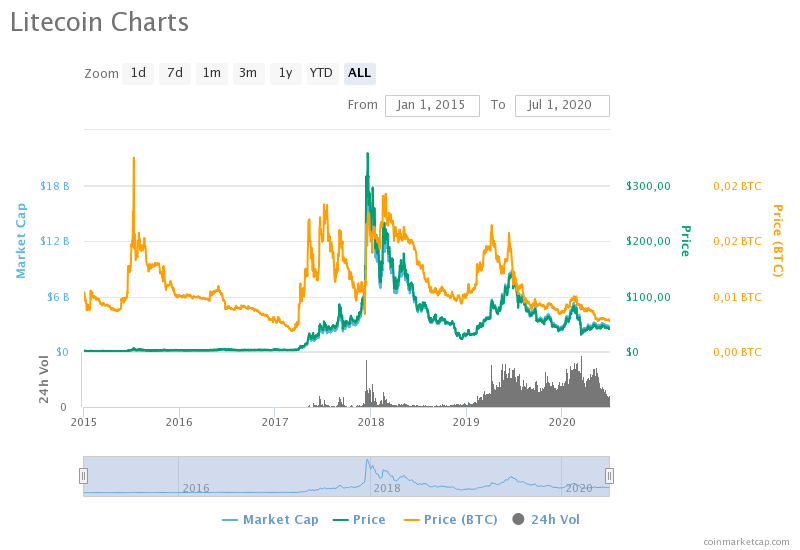Set zoom range to 7d
Image resolution: width=800 pixels, height=550 pixels.
point(174,73)
